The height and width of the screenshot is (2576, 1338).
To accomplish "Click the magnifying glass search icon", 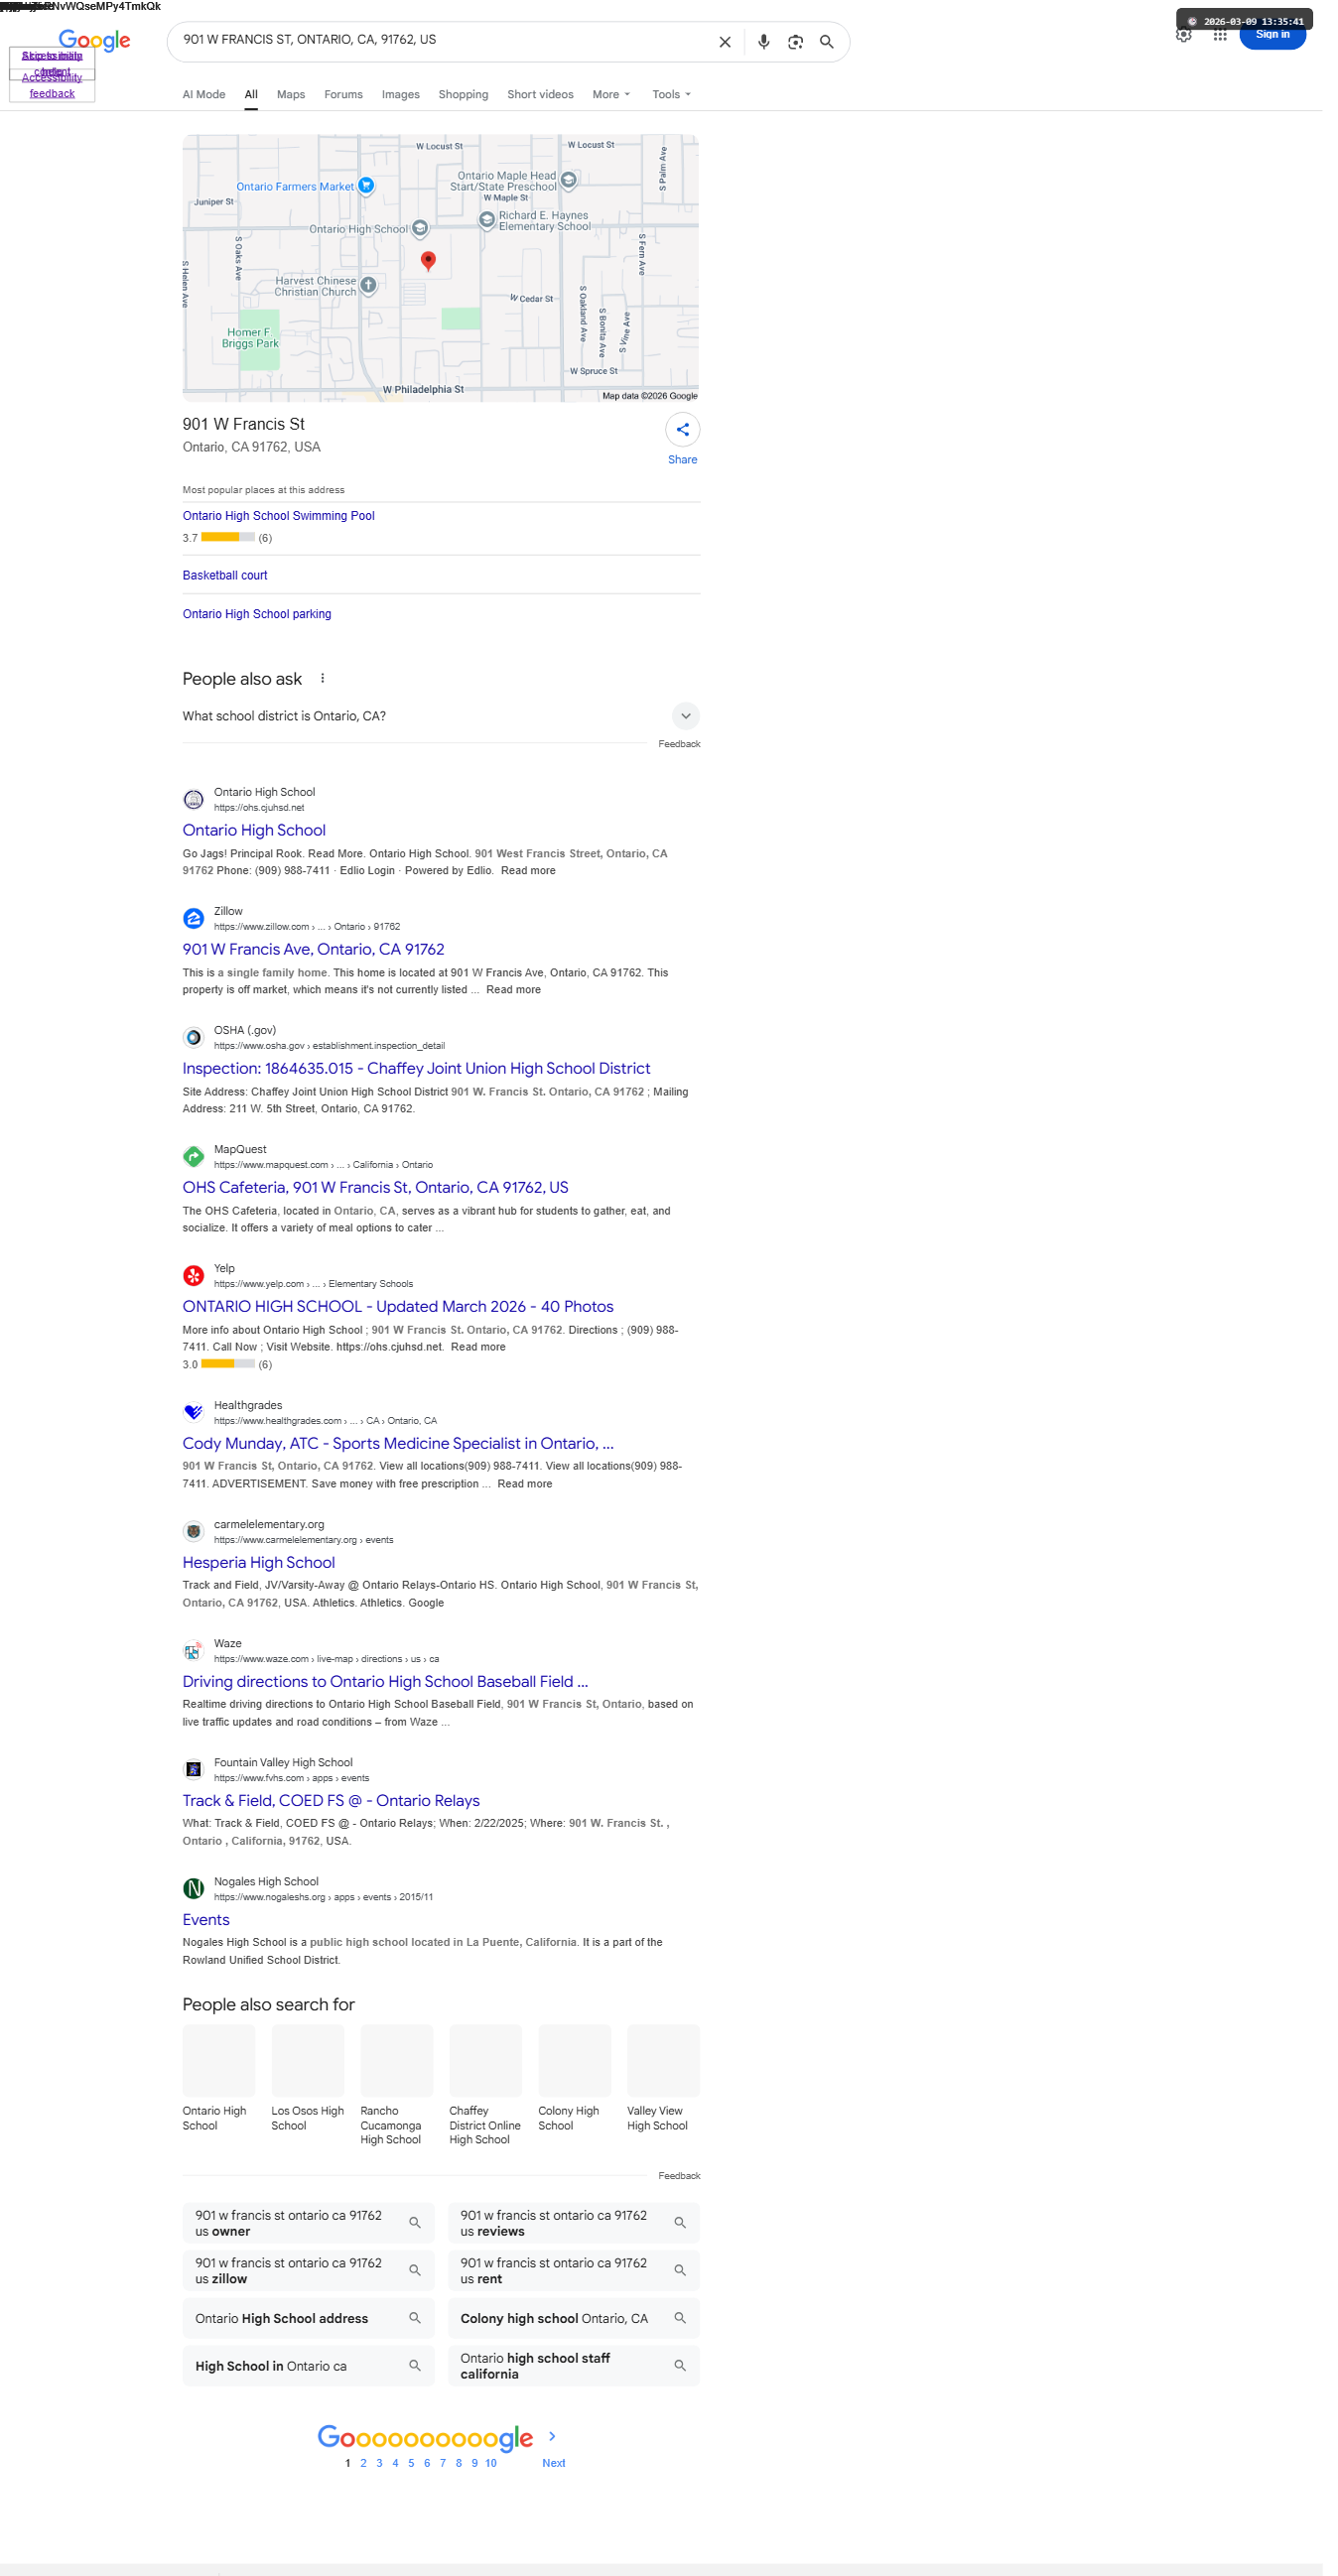I will click(x=836, y=42).
